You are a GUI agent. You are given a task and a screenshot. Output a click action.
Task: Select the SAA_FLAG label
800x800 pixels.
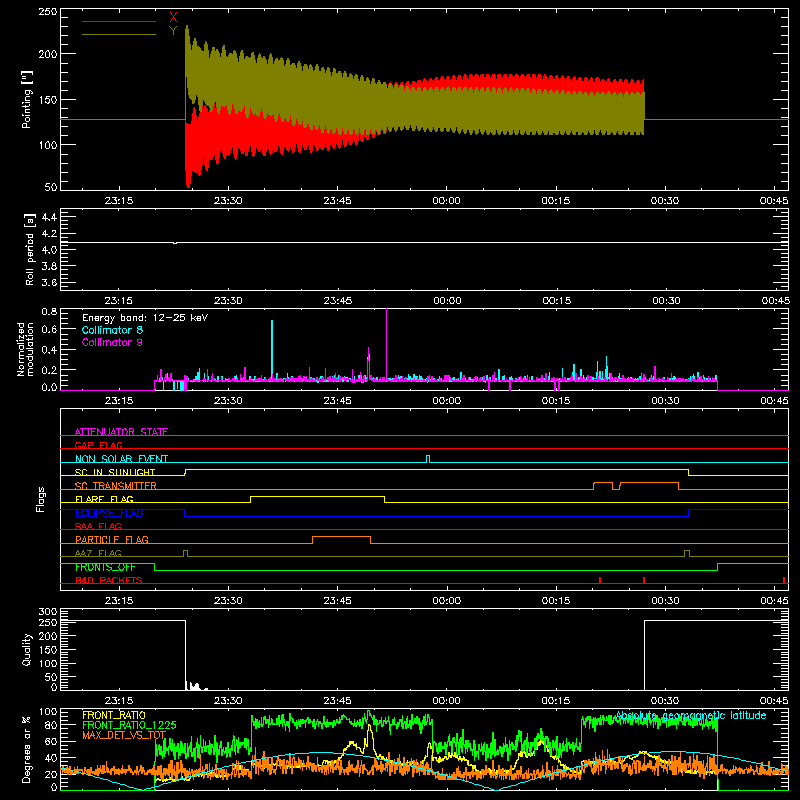click(98, 526)
